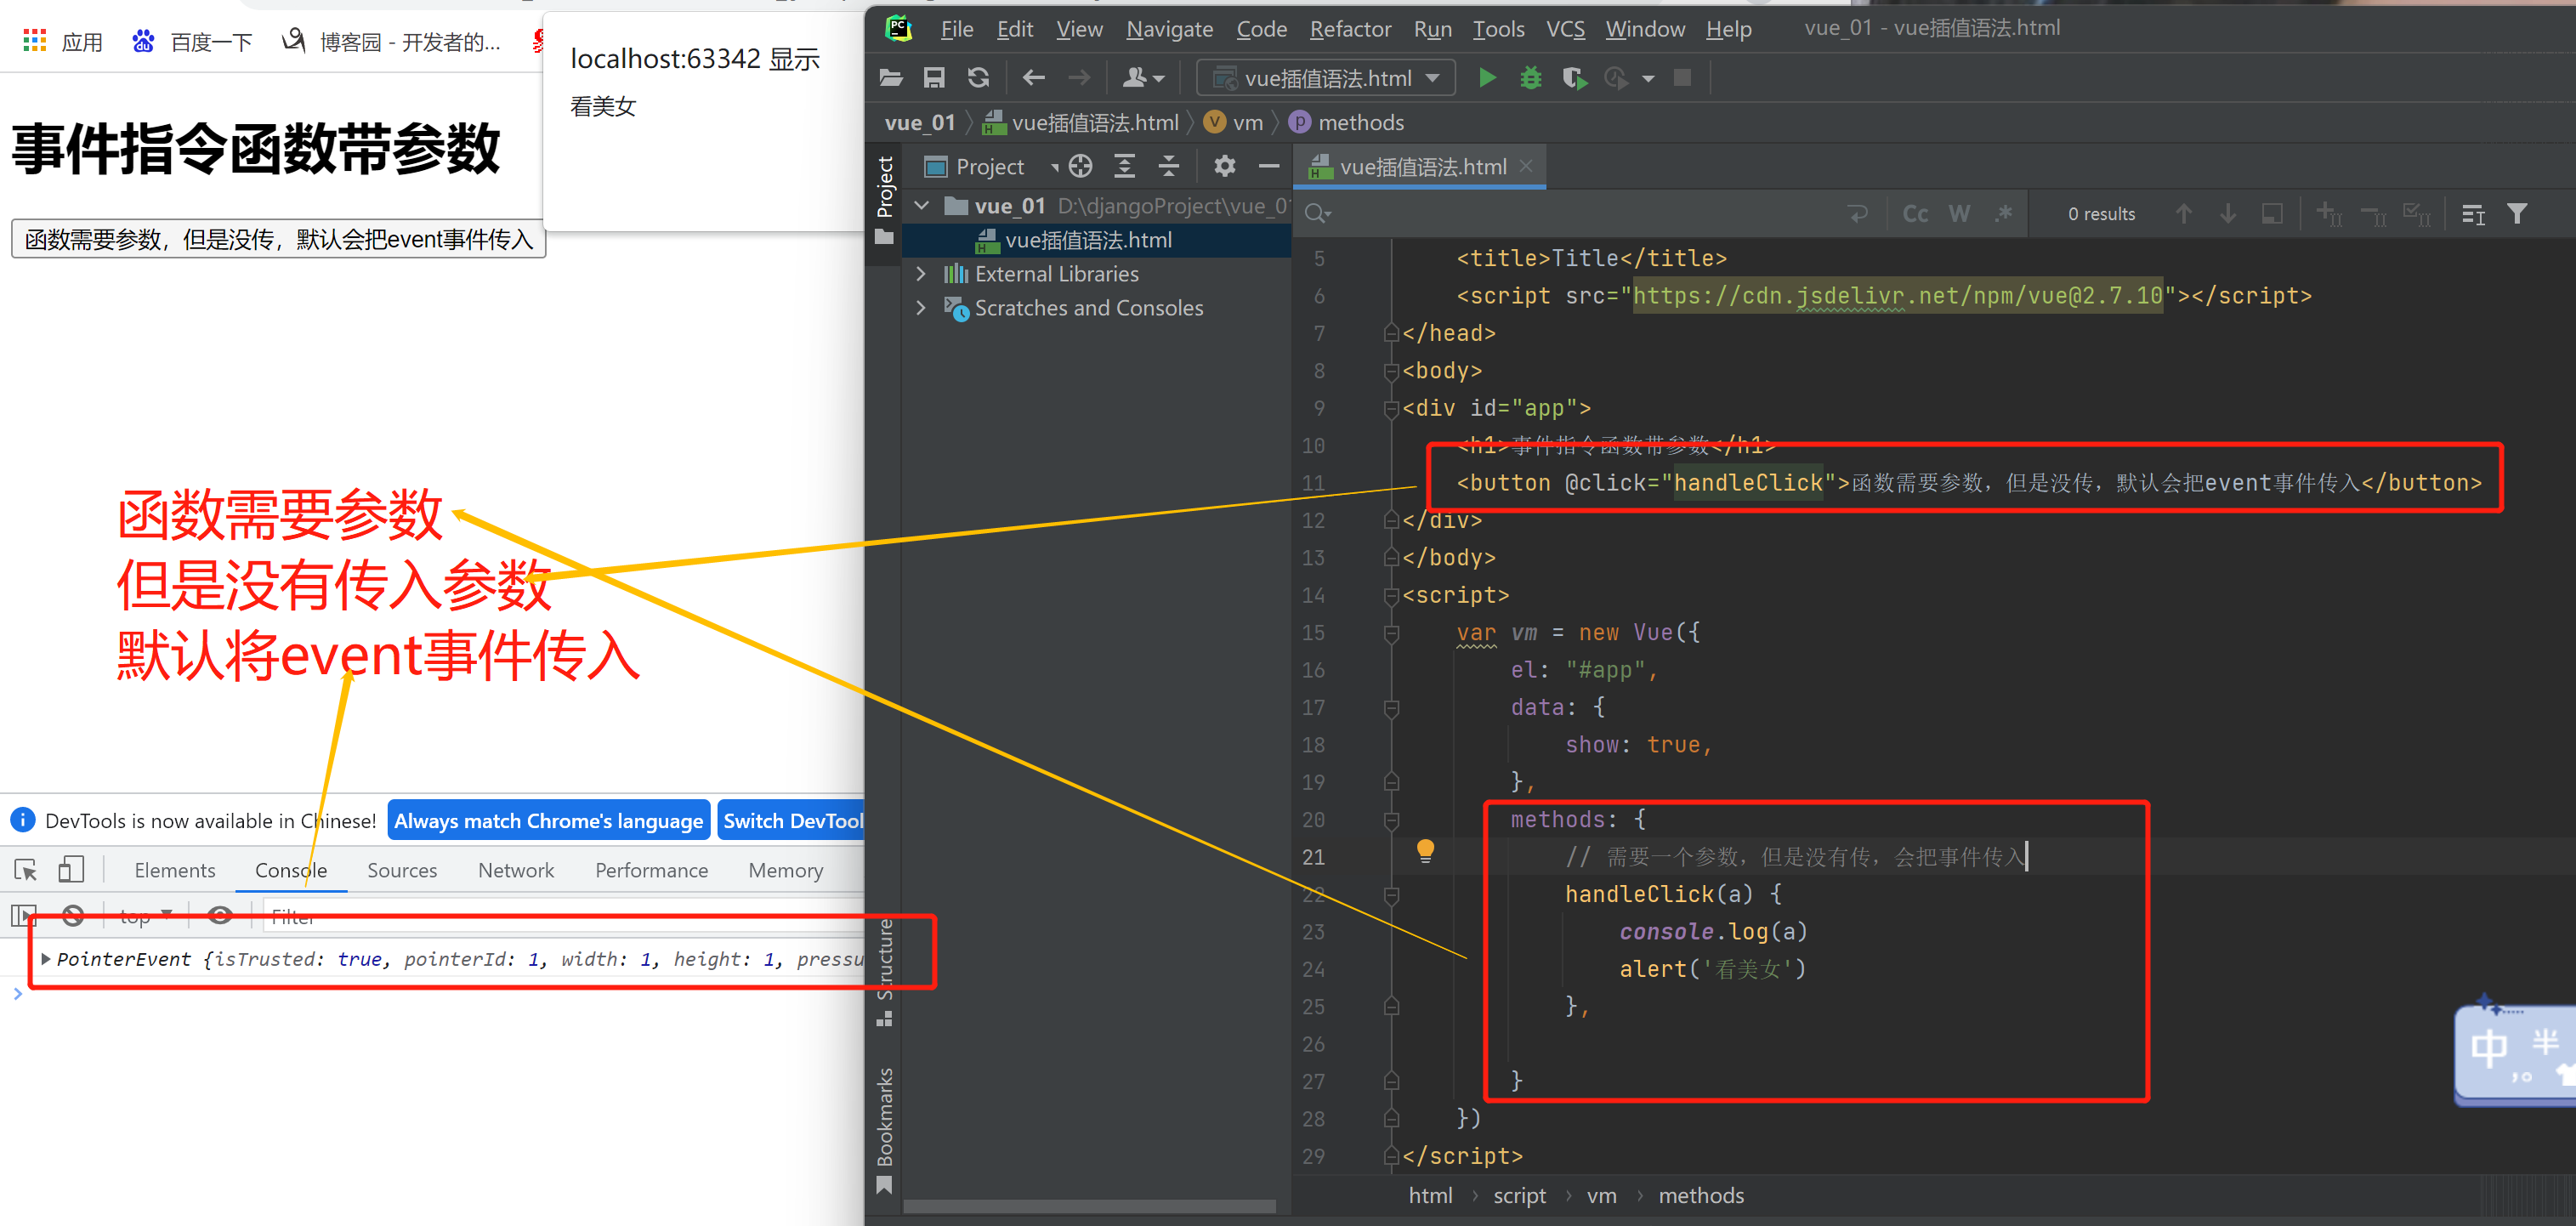
Task: Open the Project tool window side tab
Action: click(884, 201)
